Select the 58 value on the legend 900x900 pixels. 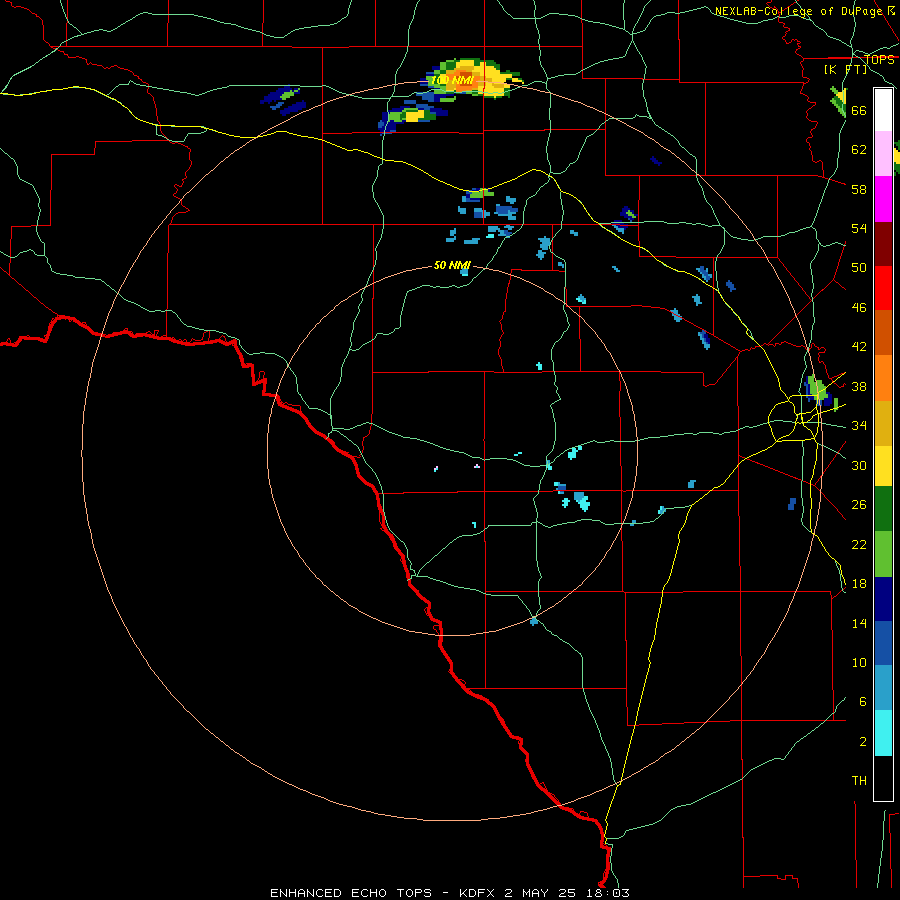[859, 189]
